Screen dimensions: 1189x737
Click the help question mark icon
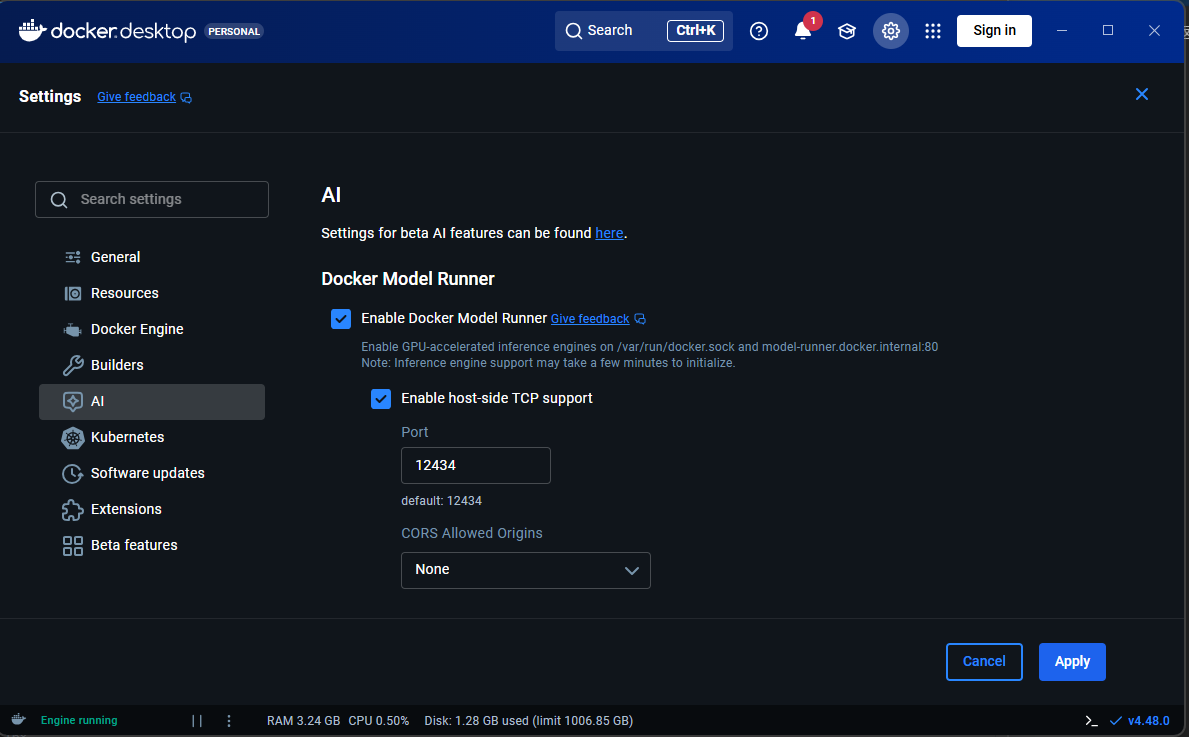click(759, 31)
